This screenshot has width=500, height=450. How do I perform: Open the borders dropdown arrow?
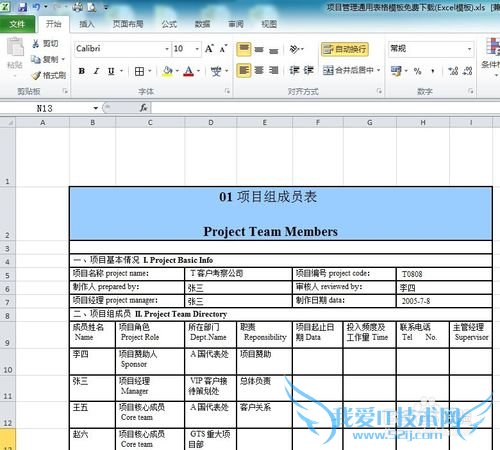150,71
